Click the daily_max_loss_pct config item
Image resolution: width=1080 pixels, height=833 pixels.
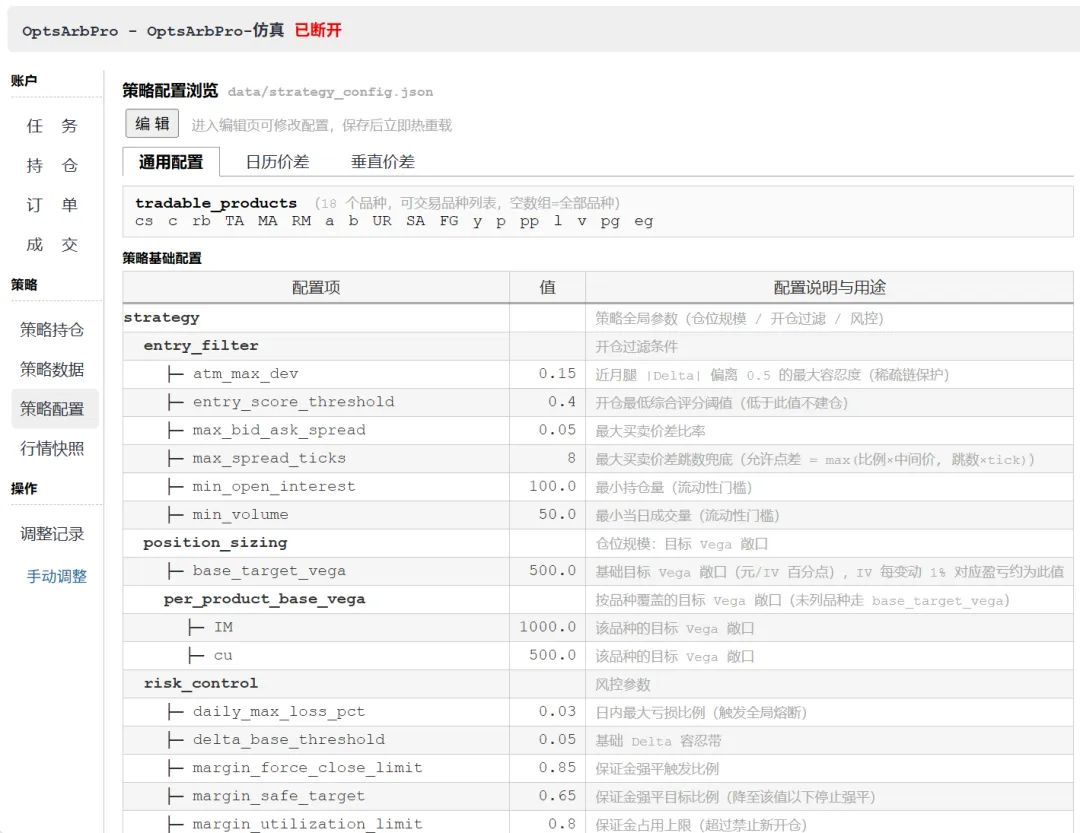coord(279,712)
